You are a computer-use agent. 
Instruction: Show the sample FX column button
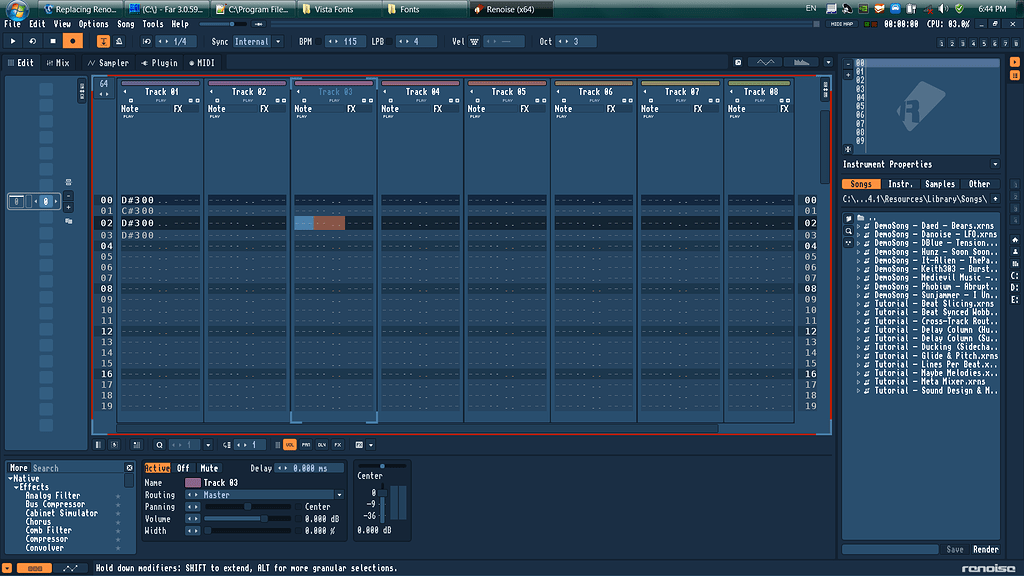[x=338, y=445]
